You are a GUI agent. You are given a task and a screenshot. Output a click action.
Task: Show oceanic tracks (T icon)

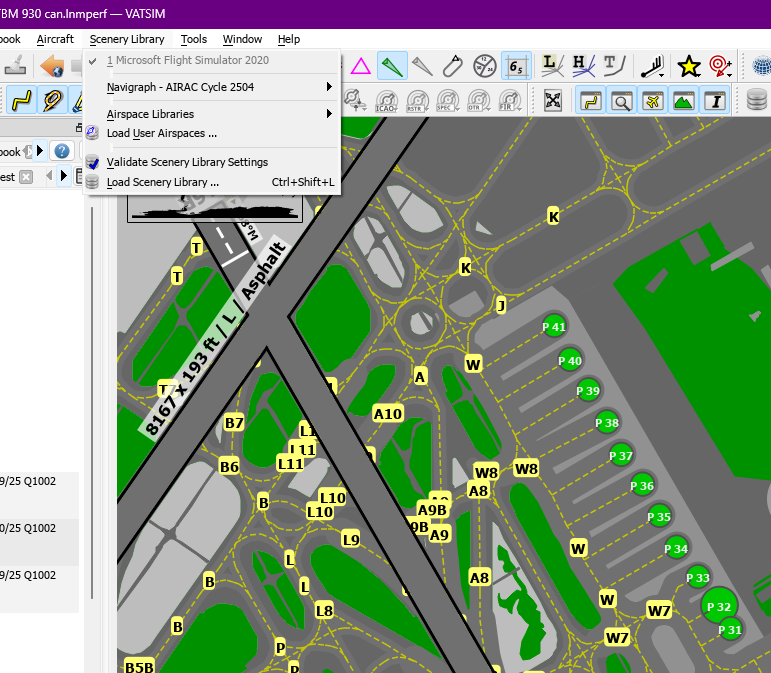(x=615, y=66)
